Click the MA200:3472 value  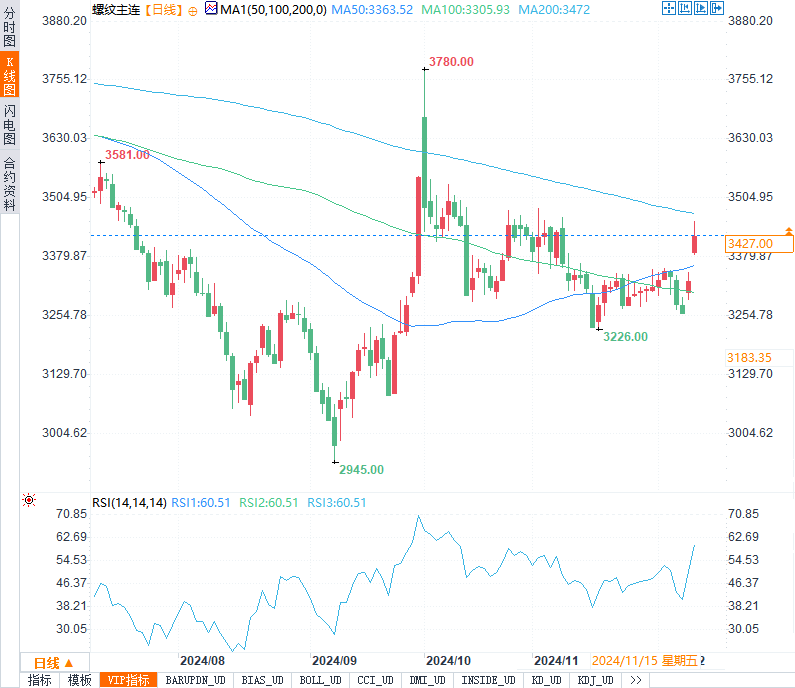pos(554,10)
